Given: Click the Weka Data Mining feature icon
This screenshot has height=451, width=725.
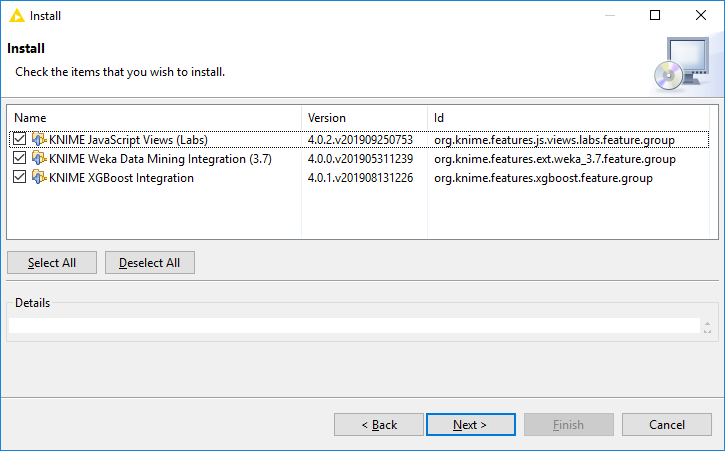Looking at the screenshot, I should click(x=39, y=158).
